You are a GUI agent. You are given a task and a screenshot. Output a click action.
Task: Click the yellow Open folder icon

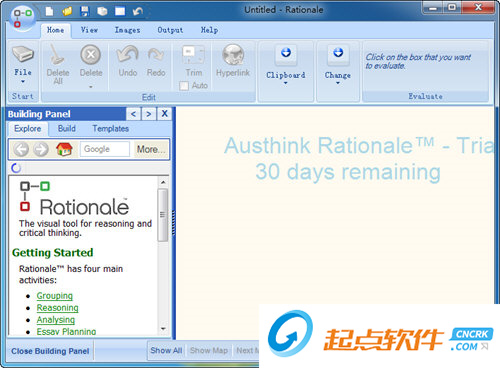67,12
